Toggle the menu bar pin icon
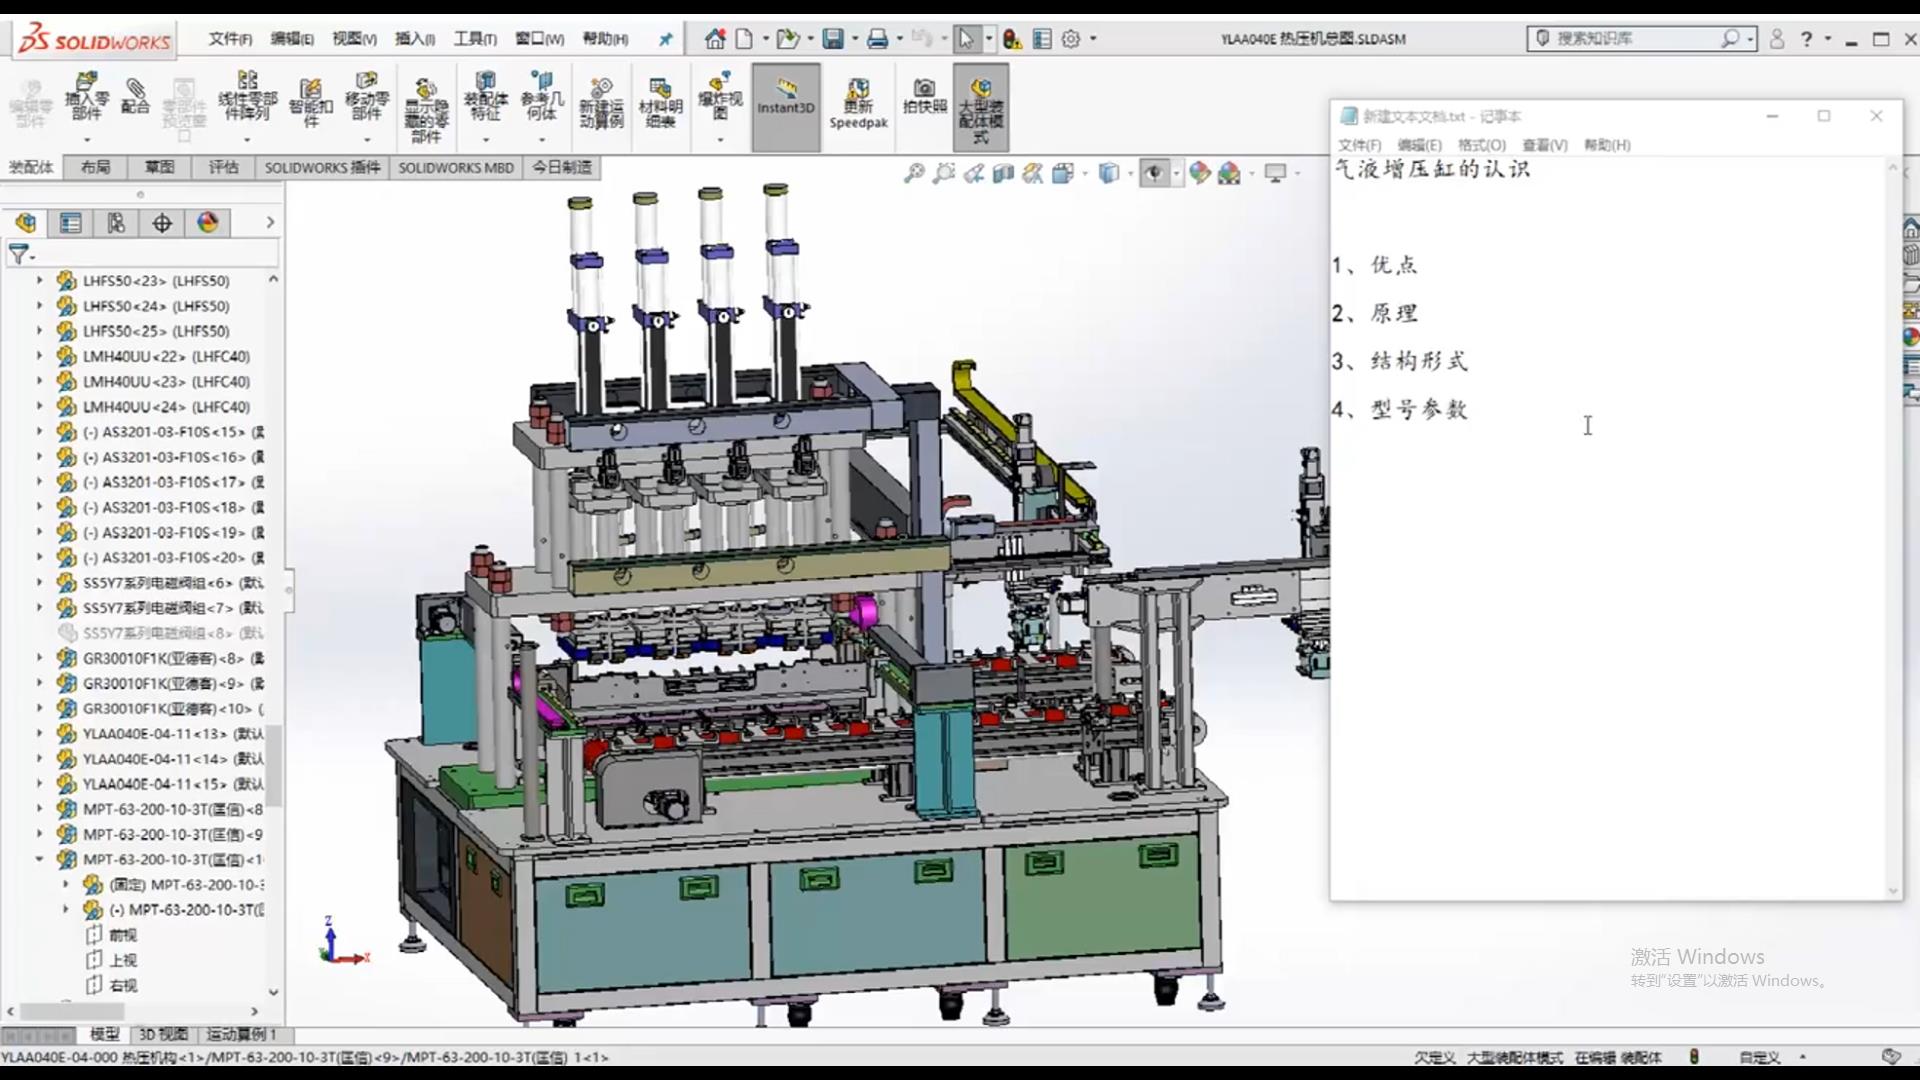The height and width of the screenshot is (1080, 1920). click(665, 39)
